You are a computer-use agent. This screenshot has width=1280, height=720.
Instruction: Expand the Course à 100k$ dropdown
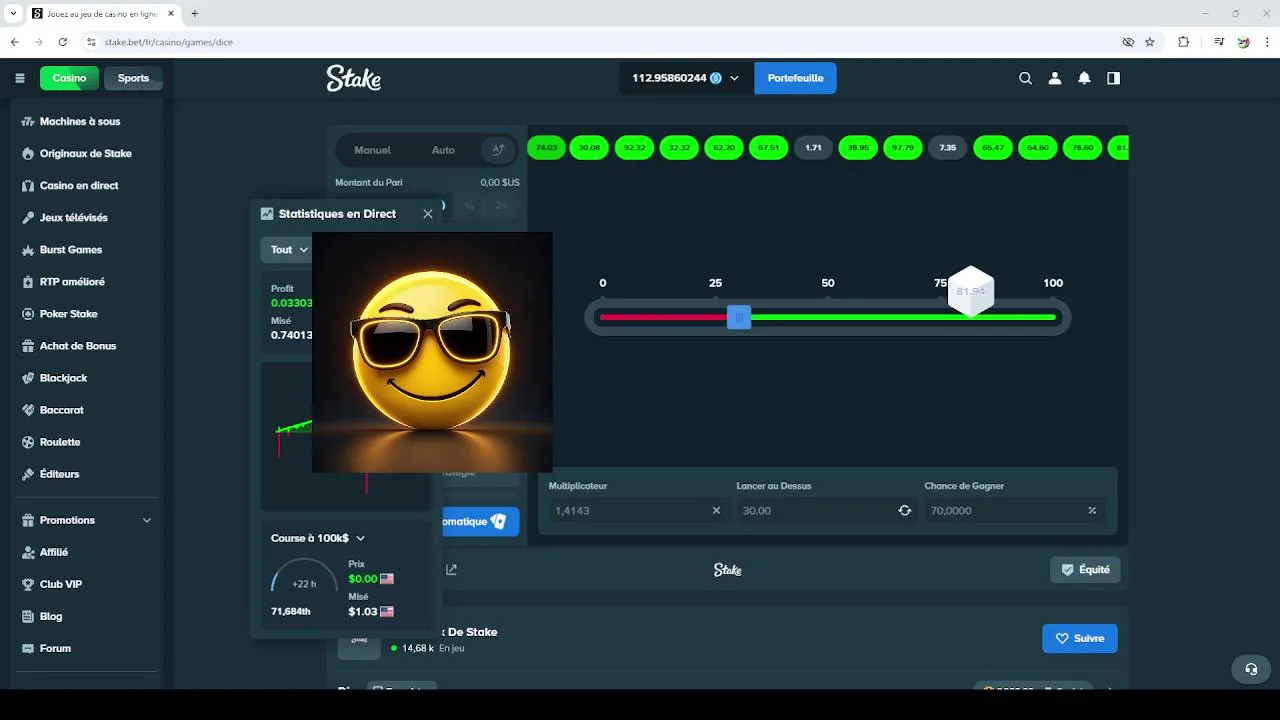pos(318,538)
